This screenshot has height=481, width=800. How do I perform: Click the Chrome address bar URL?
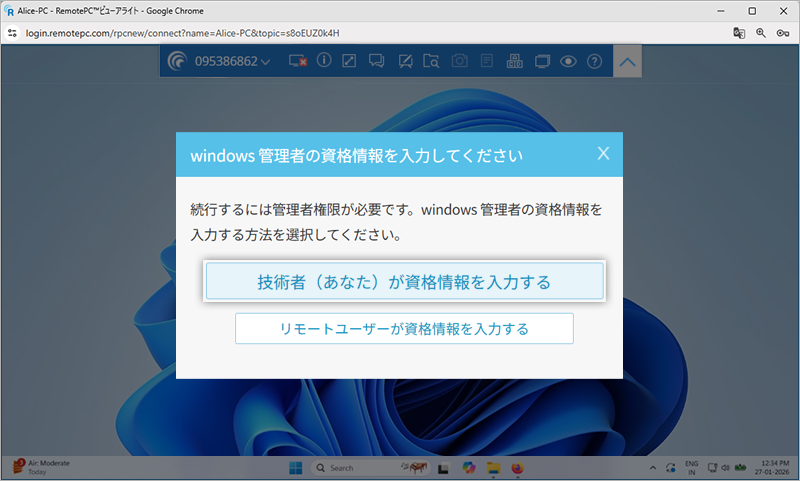click(x=183, y=33)
